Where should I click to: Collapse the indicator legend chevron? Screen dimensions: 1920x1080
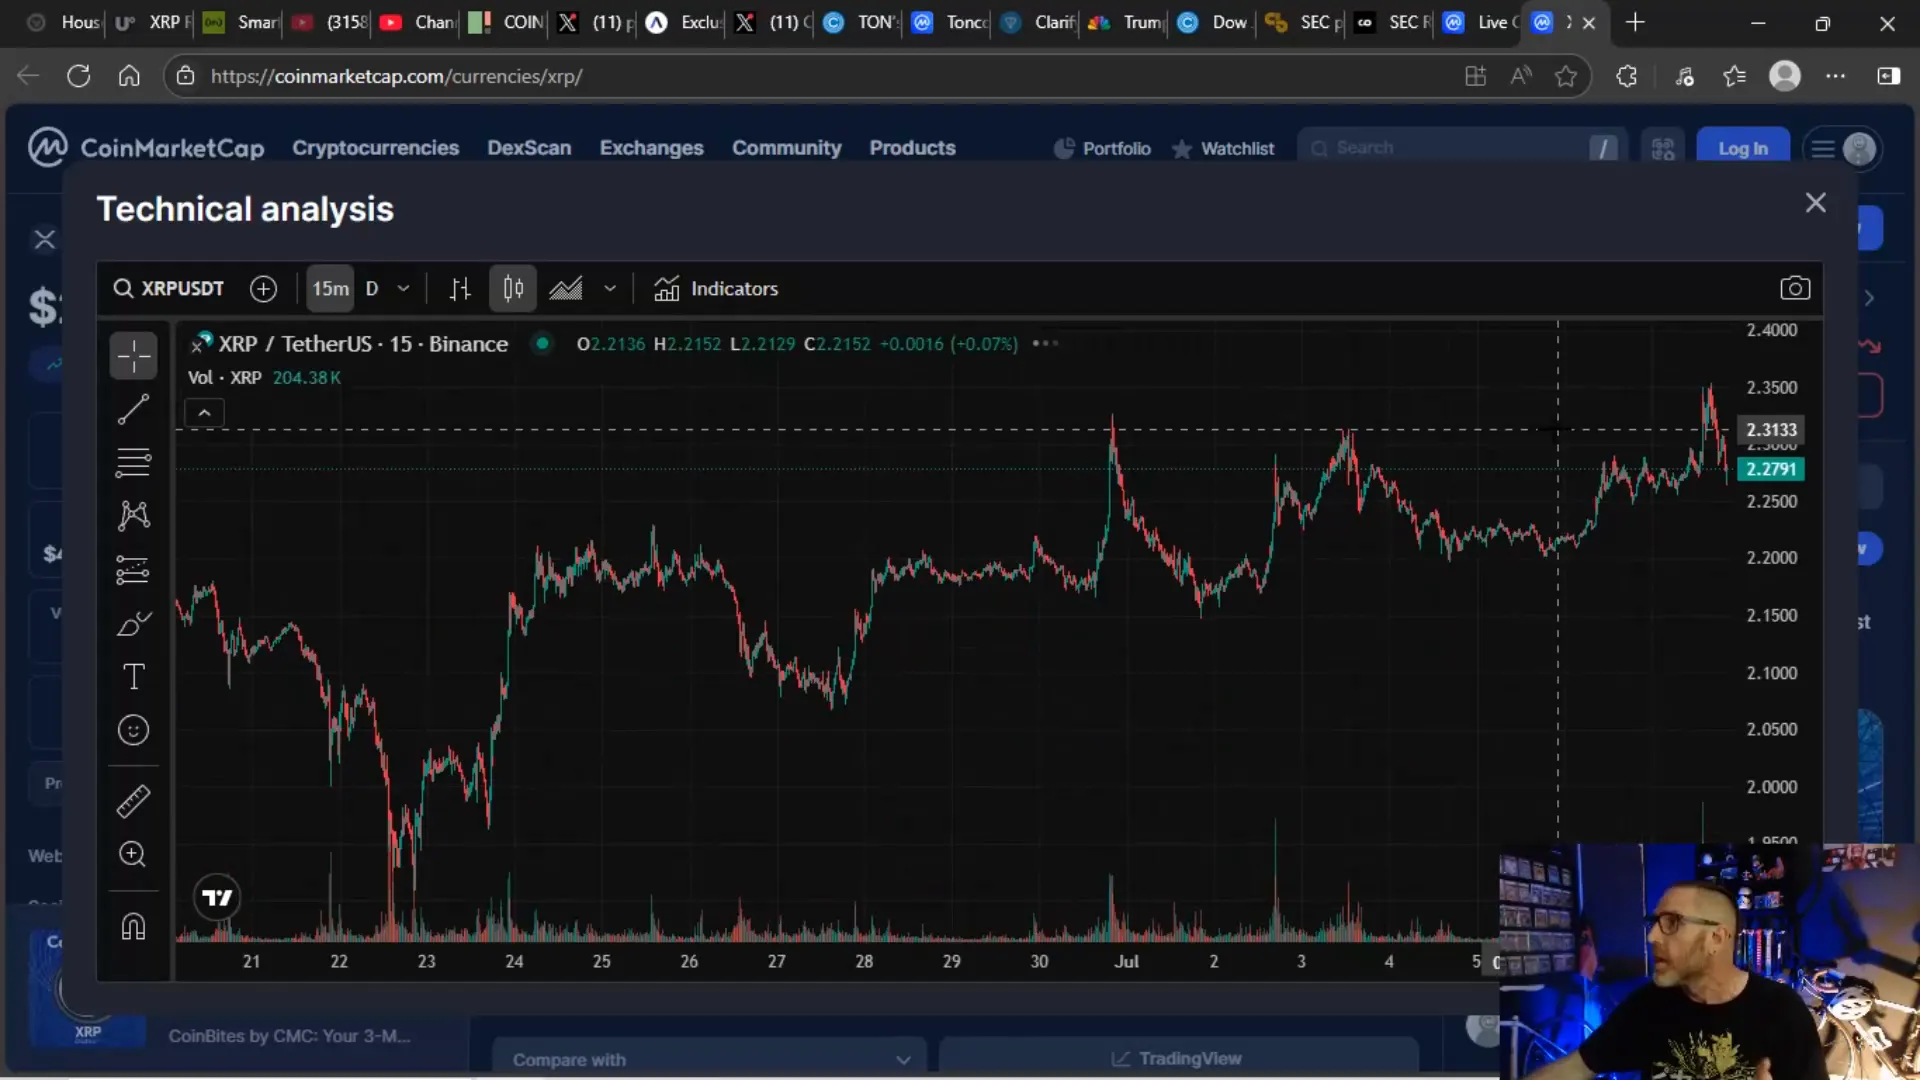(x=204, y=413)
